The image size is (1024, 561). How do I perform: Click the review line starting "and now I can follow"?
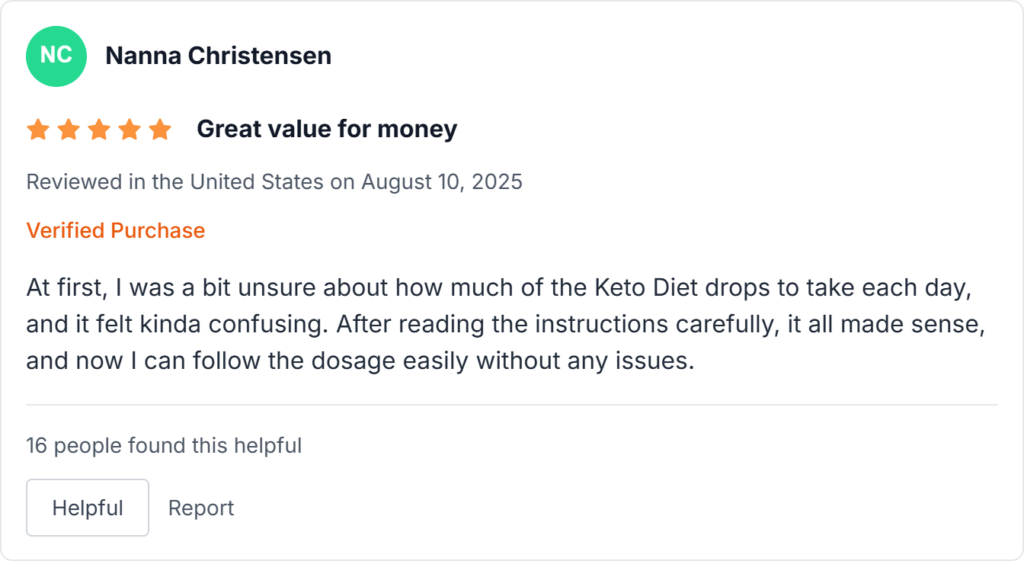360,361
